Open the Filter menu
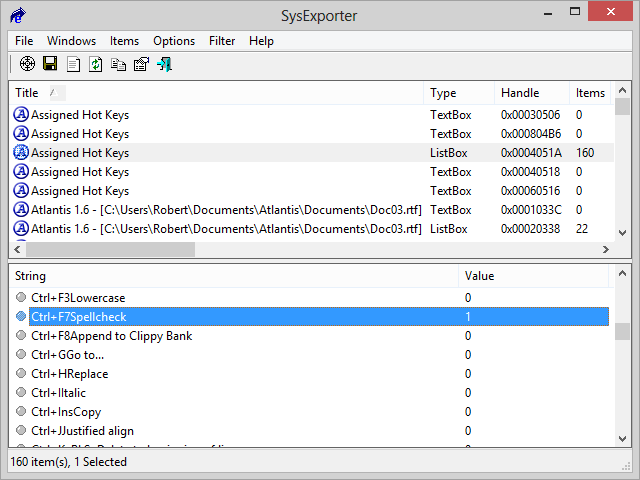Screen dimensions: 640x480 tap(222, 41)
